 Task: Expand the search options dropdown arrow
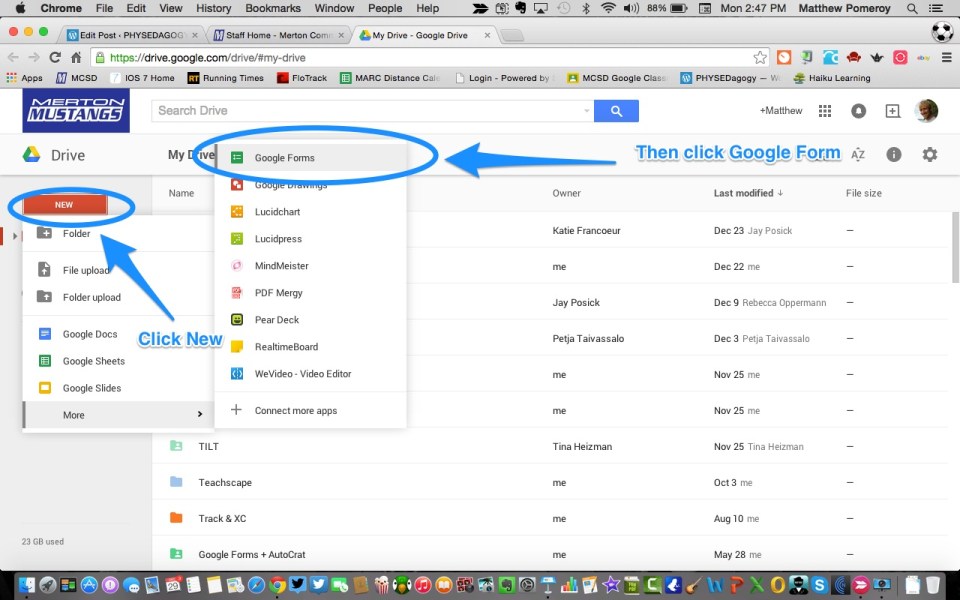(586, 111)
